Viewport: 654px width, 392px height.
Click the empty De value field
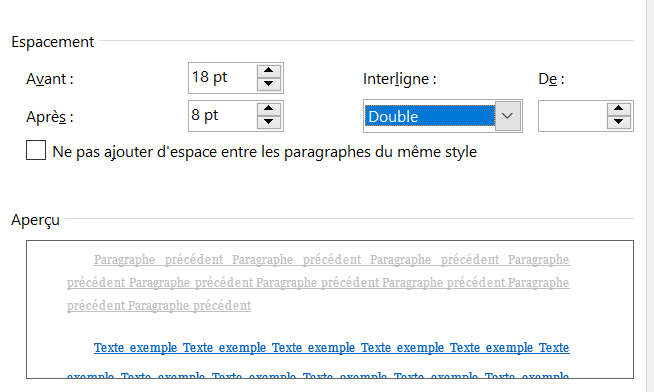coord(572,116)
